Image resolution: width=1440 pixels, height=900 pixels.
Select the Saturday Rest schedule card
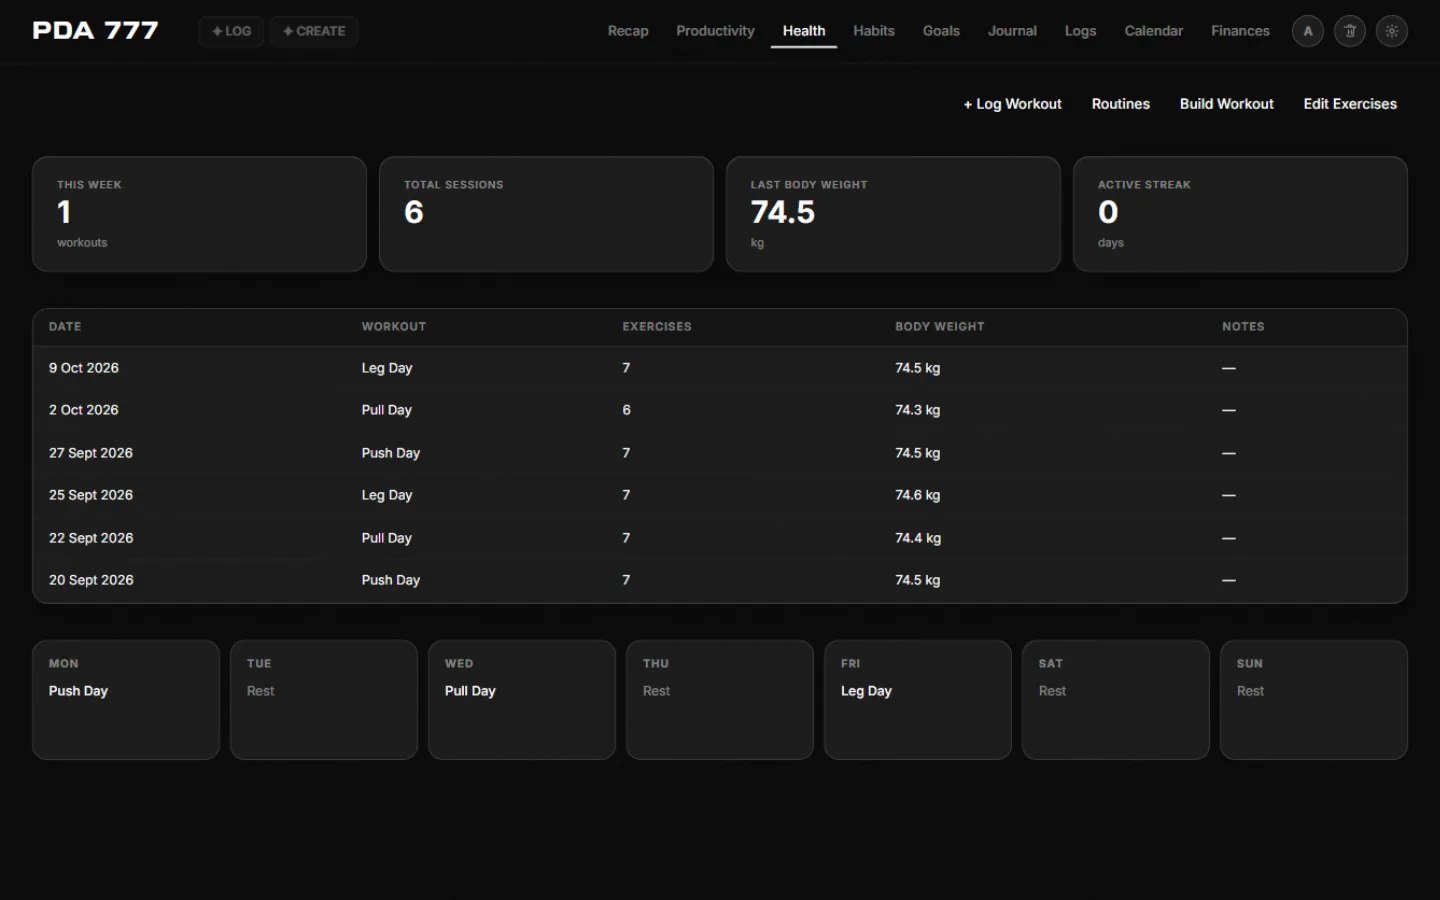(x=1116, y=700)
